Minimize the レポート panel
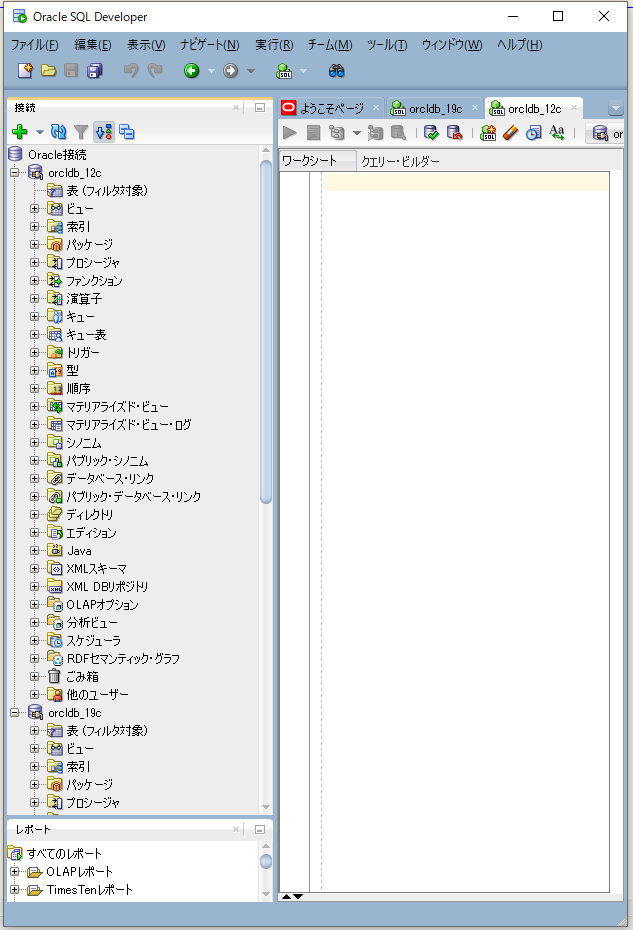Image resolution: width=633 pixels, height=930 pixels. [x=259, y=830]
